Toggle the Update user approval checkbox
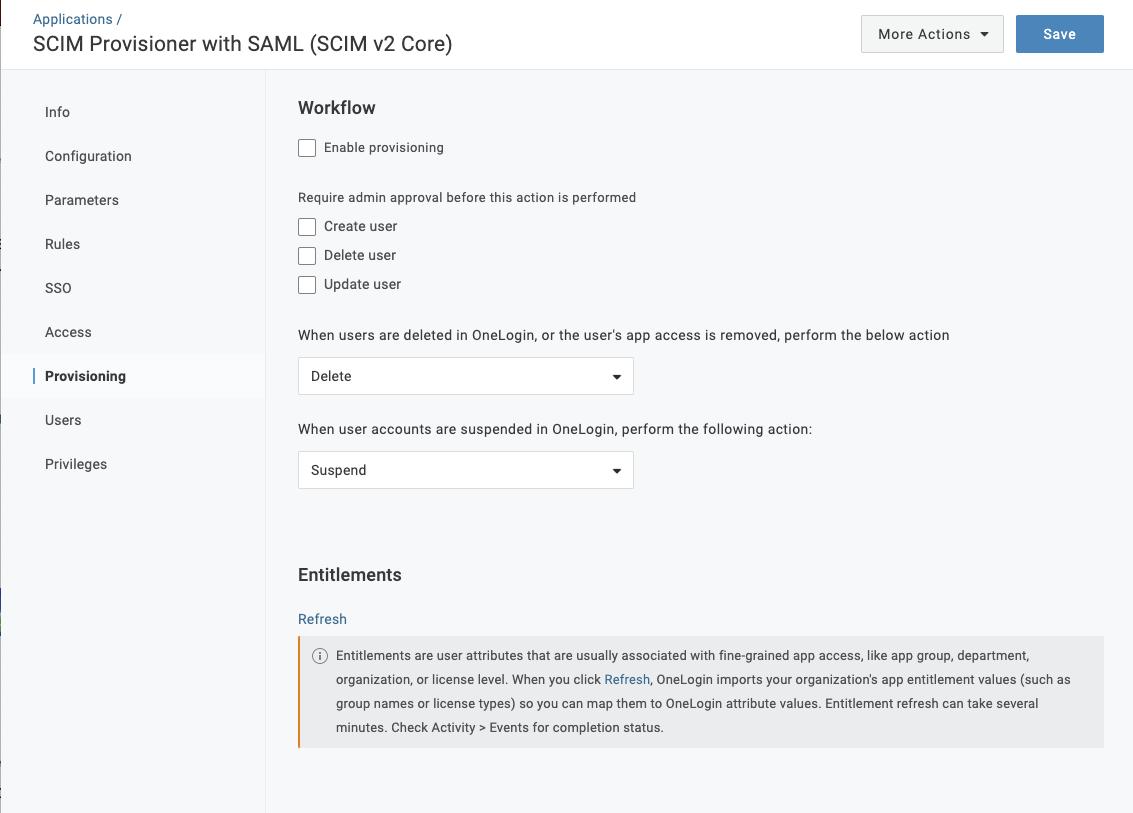Viewport: 1133px width, 813px height. (307, 285)
